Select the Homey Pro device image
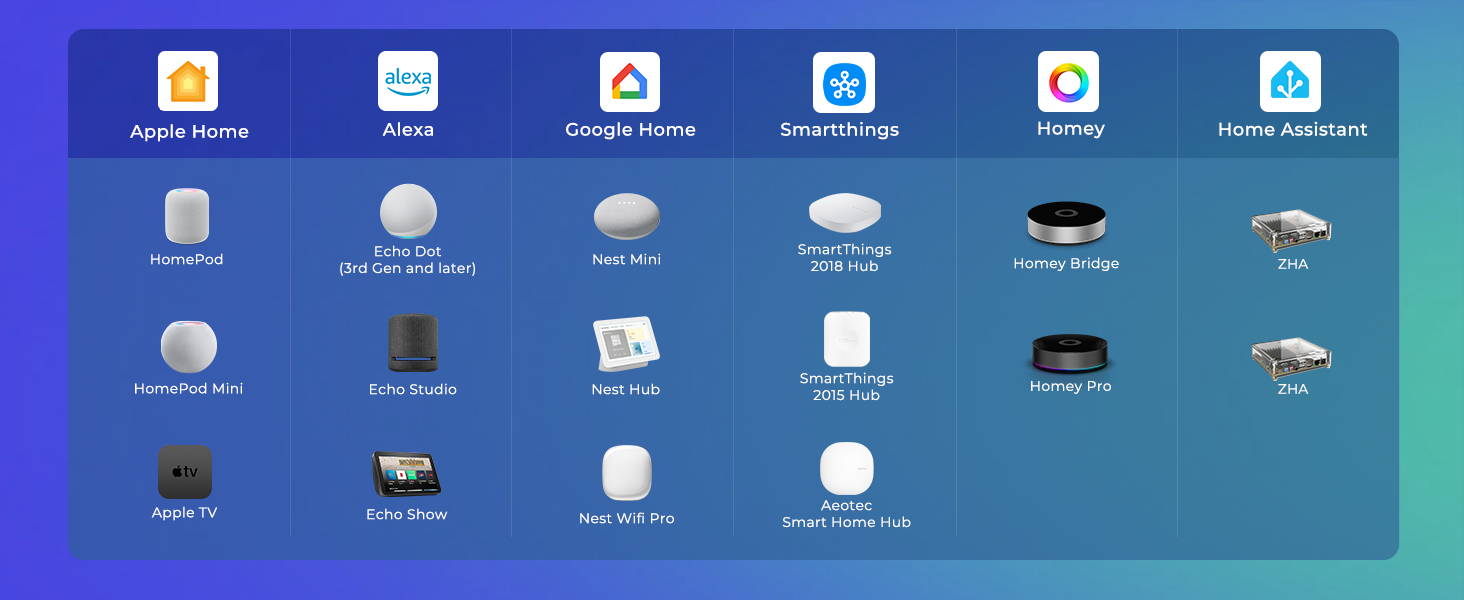The height and width of the screenshot is (600, 1464). click(x=1070, y=353)
